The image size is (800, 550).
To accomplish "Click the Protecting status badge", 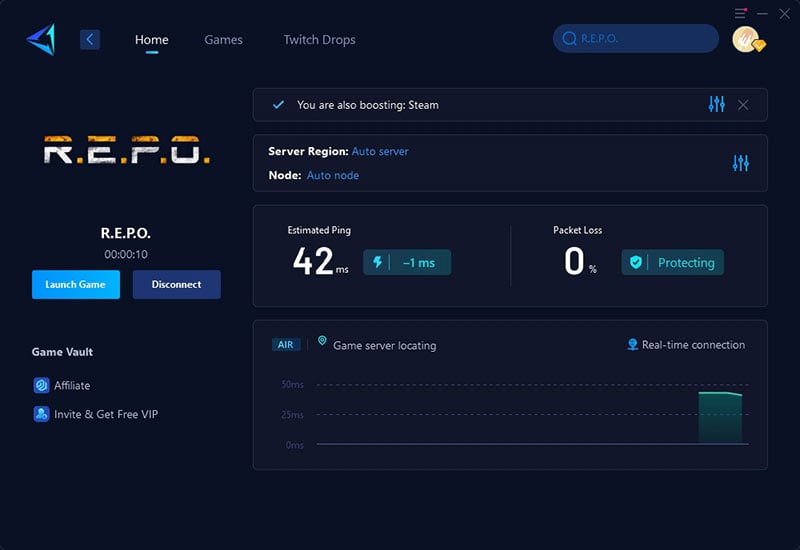I will pyautogui.click(x=672, y=262).
